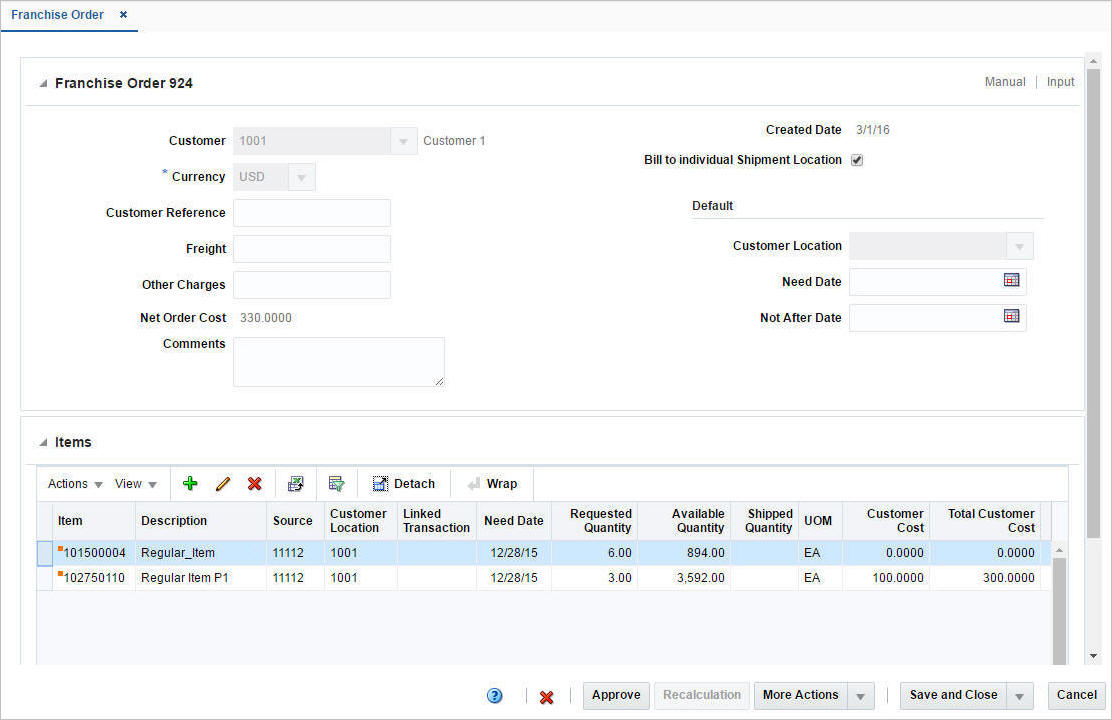The height and width of the screenshot is (720, 1112).
Task: Click the Wrap toolbar button
Action: 492,484
